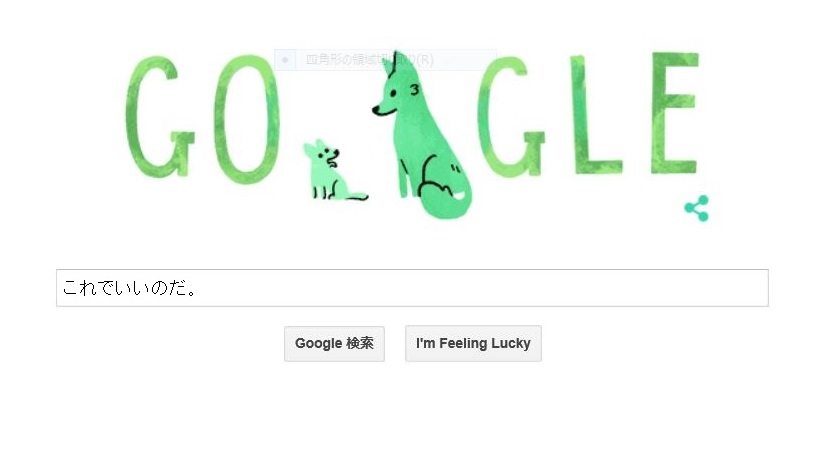Viewport: 814px width, 459px height.
Task: Click the green letter E of the doodle
Action: pos(675,113)
